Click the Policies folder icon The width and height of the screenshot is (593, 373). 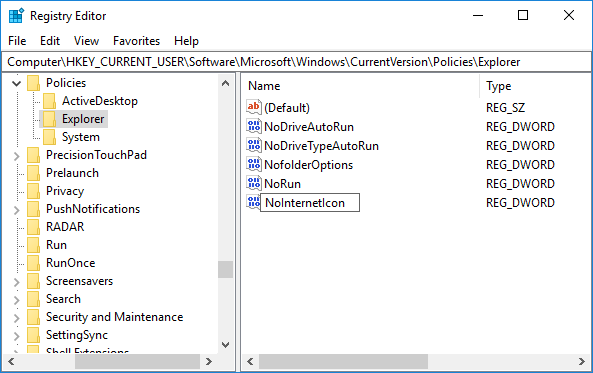point(33,83)
